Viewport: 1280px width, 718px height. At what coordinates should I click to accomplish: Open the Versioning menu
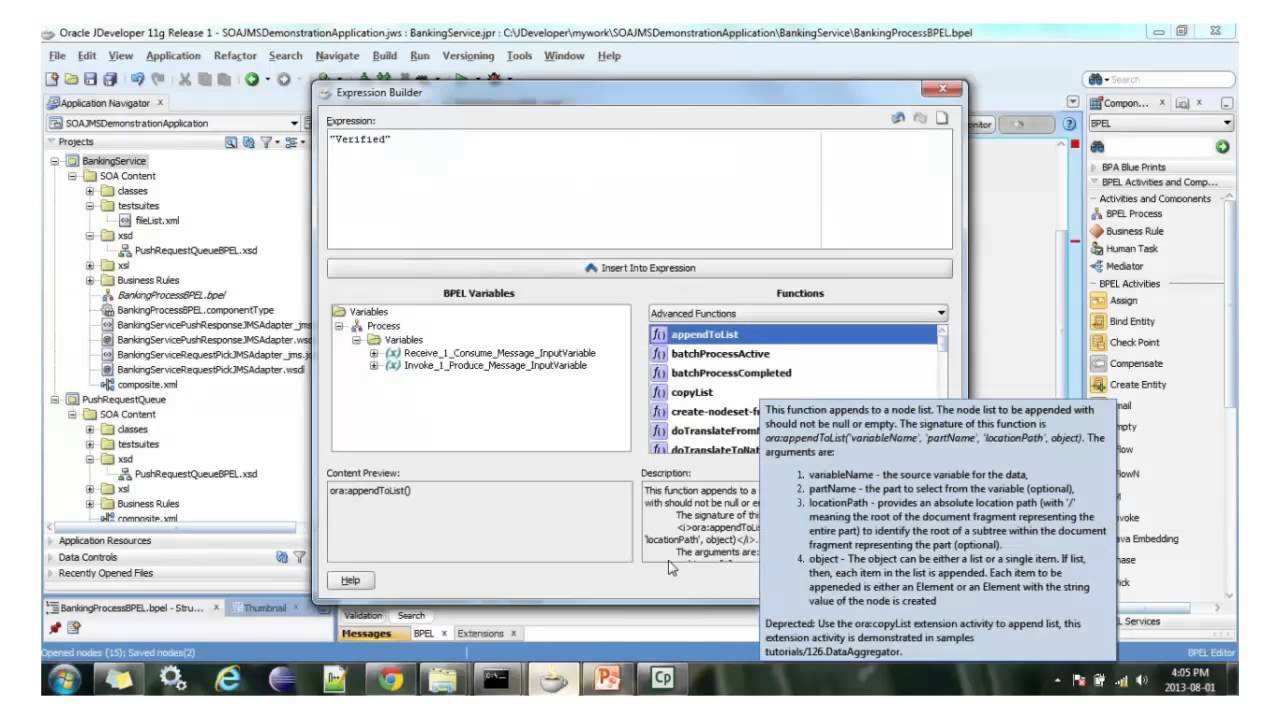pos(468,56)
